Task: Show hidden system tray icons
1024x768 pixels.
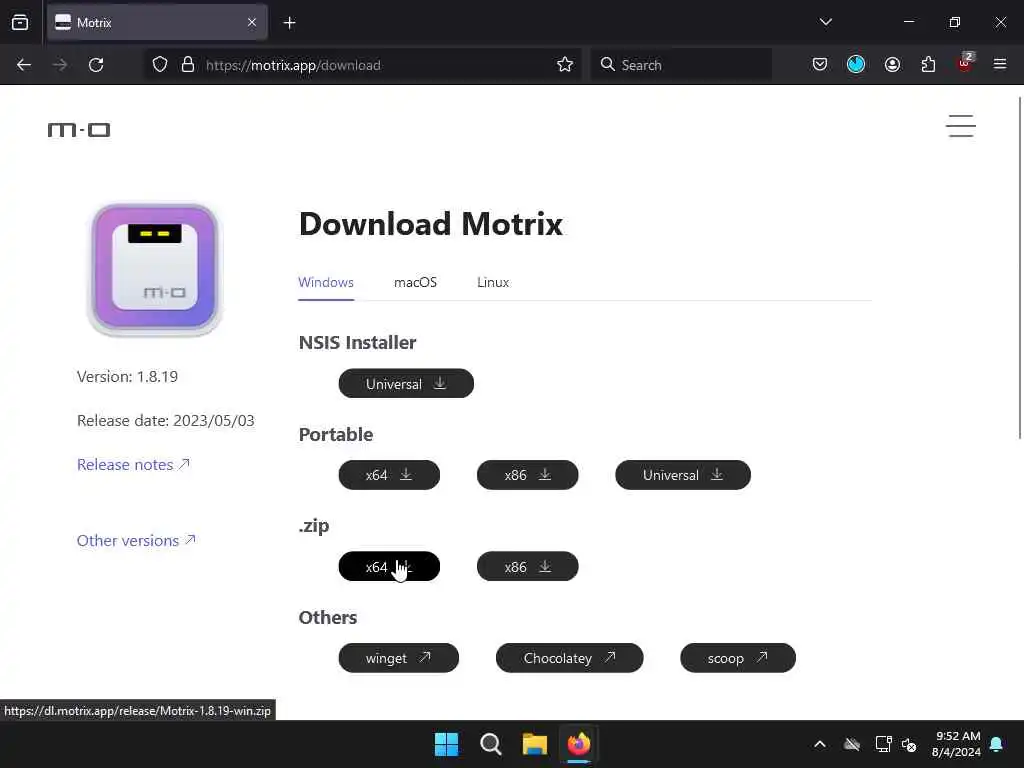Action: click(x=820, y=744)
